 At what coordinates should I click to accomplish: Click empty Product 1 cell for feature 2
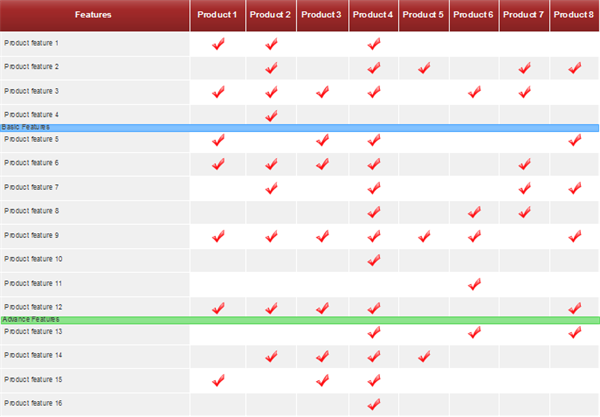coord(218,68)
